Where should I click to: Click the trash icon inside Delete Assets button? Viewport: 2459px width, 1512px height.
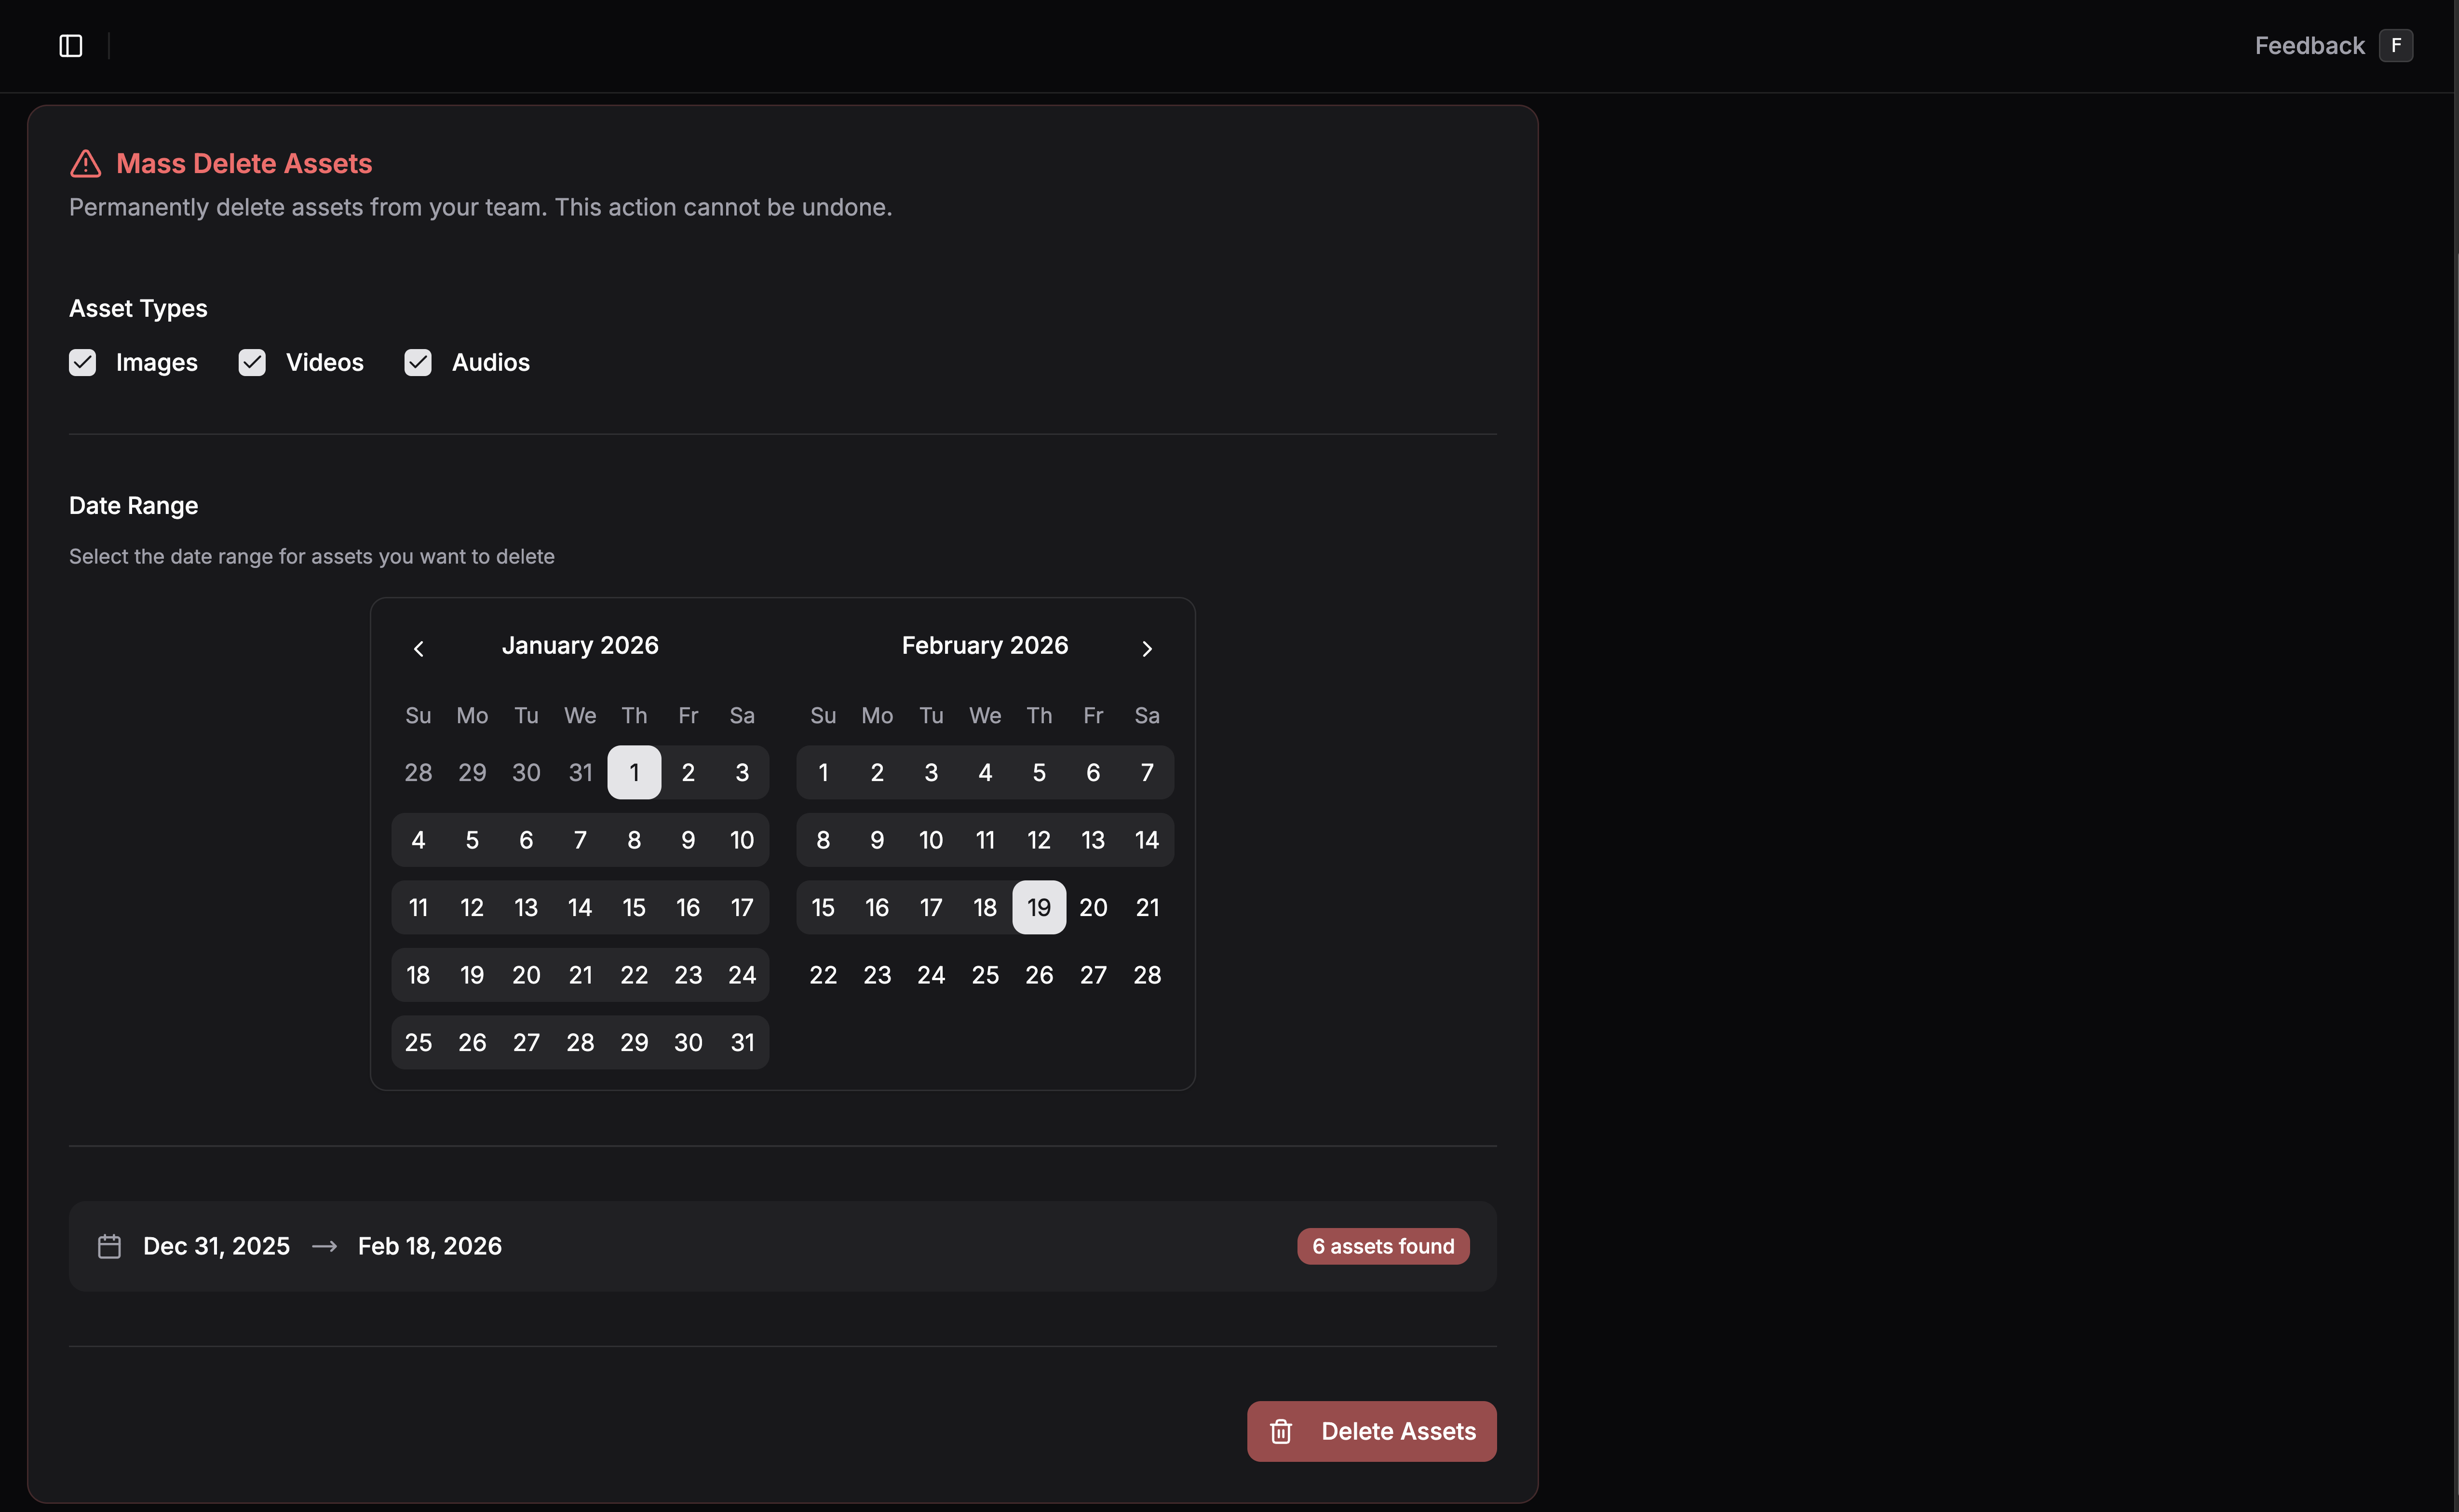coord(1281,1431)
